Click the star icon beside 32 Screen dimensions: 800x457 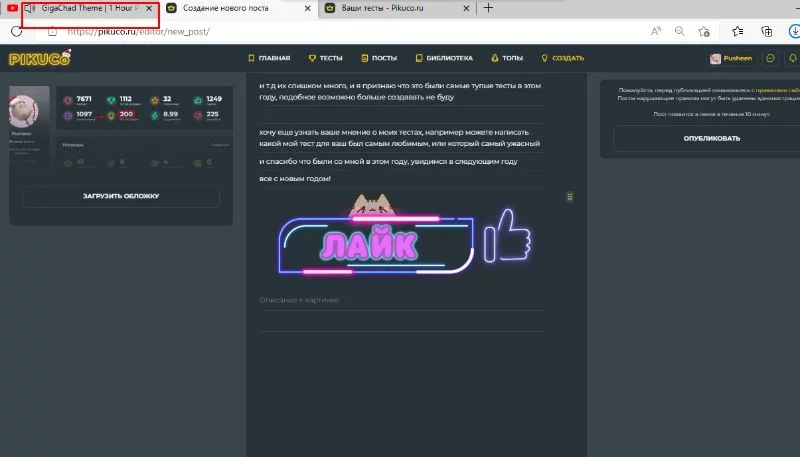(x=155, y=100)
